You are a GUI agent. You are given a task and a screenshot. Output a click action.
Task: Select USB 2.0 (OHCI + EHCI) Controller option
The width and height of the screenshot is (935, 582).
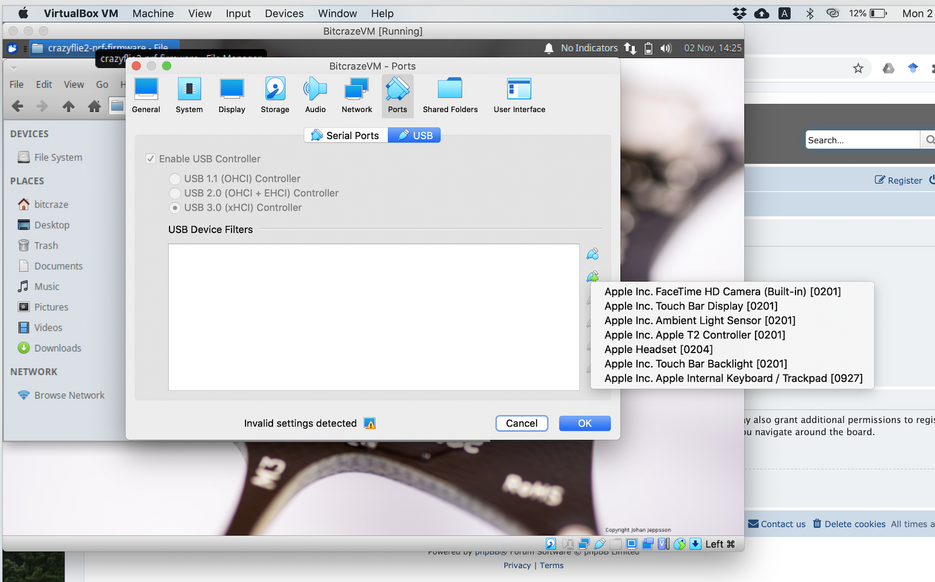(175, 193)
